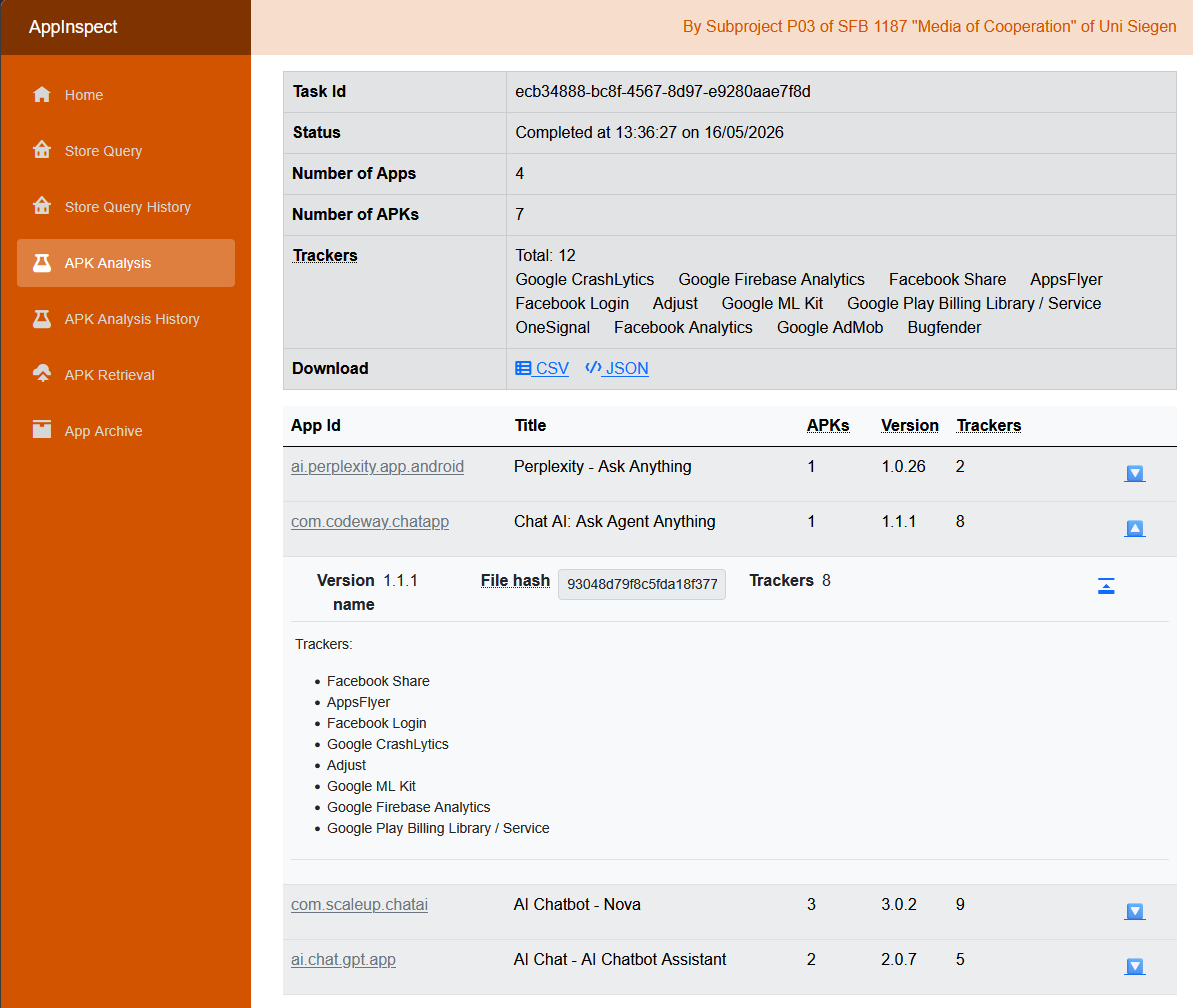Image resolution: width=1193 pixels, height=1008 pixels.
Task: Open APK Analysis History
Action: pyautogui.click(x=126, y=319)
